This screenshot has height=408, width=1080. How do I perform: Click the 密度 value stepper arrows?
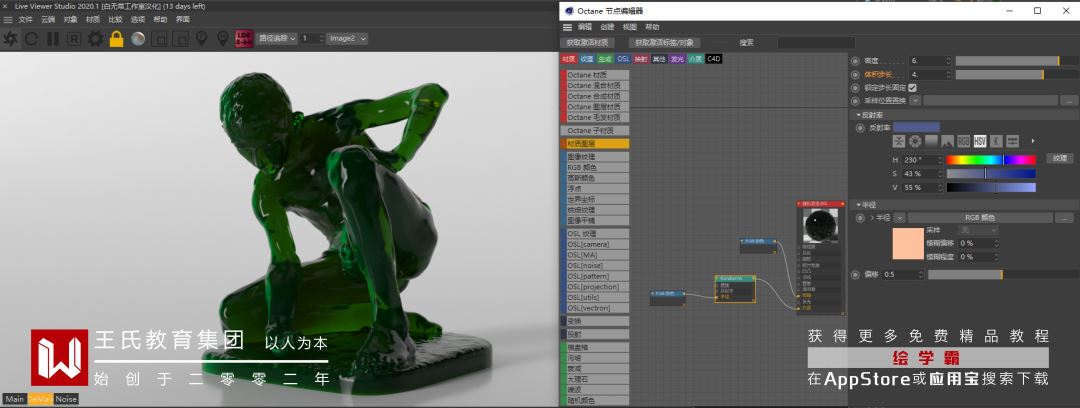(x=948, y=61)
